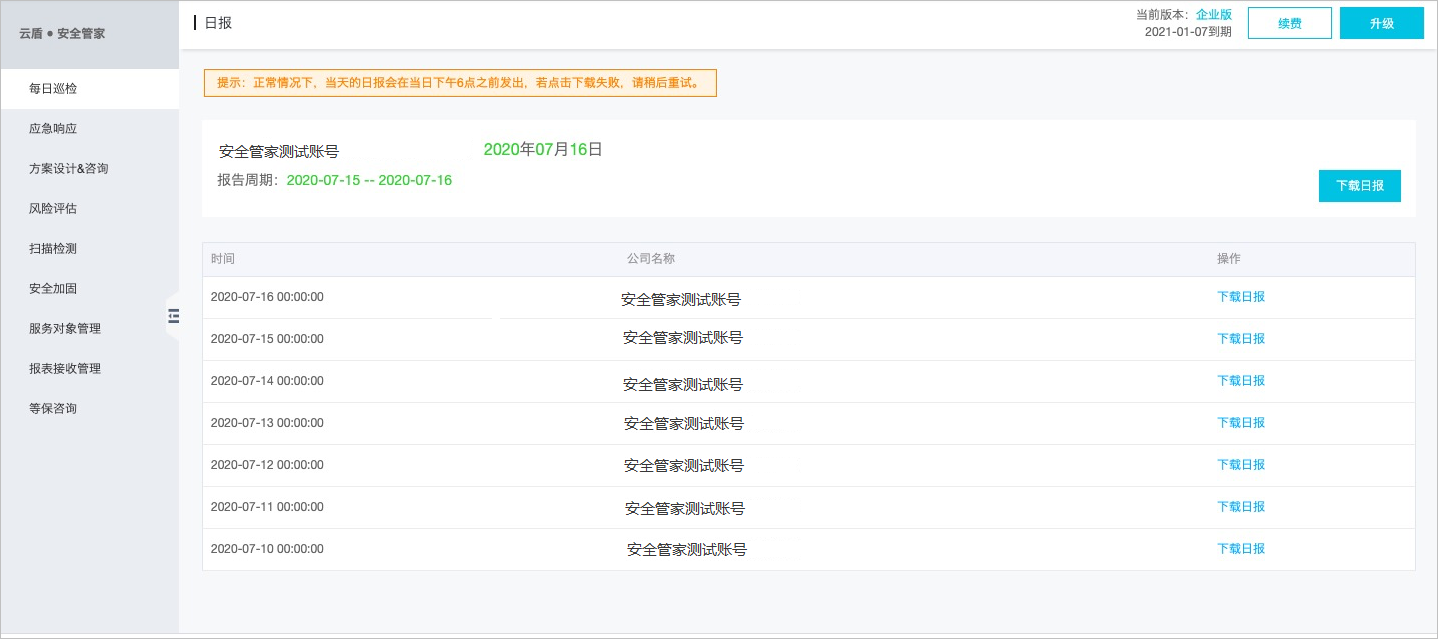
Task: Open the 企业版 version link
Action: coord(1214,15)
